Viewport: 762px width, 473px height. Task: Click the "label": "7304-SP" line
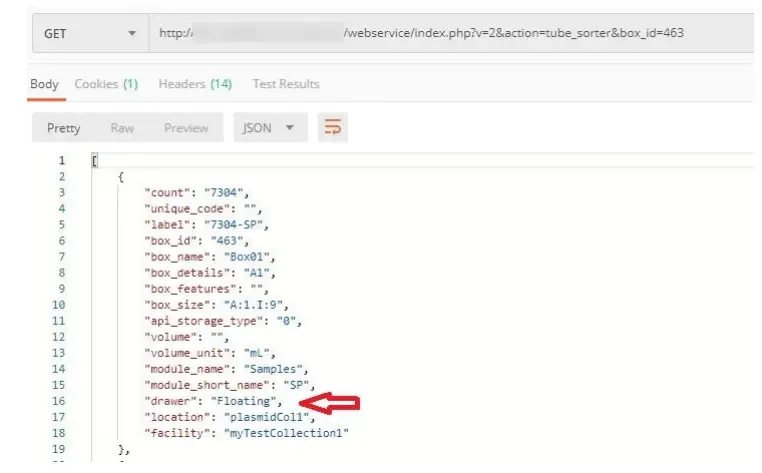click(x=207, y=225)
